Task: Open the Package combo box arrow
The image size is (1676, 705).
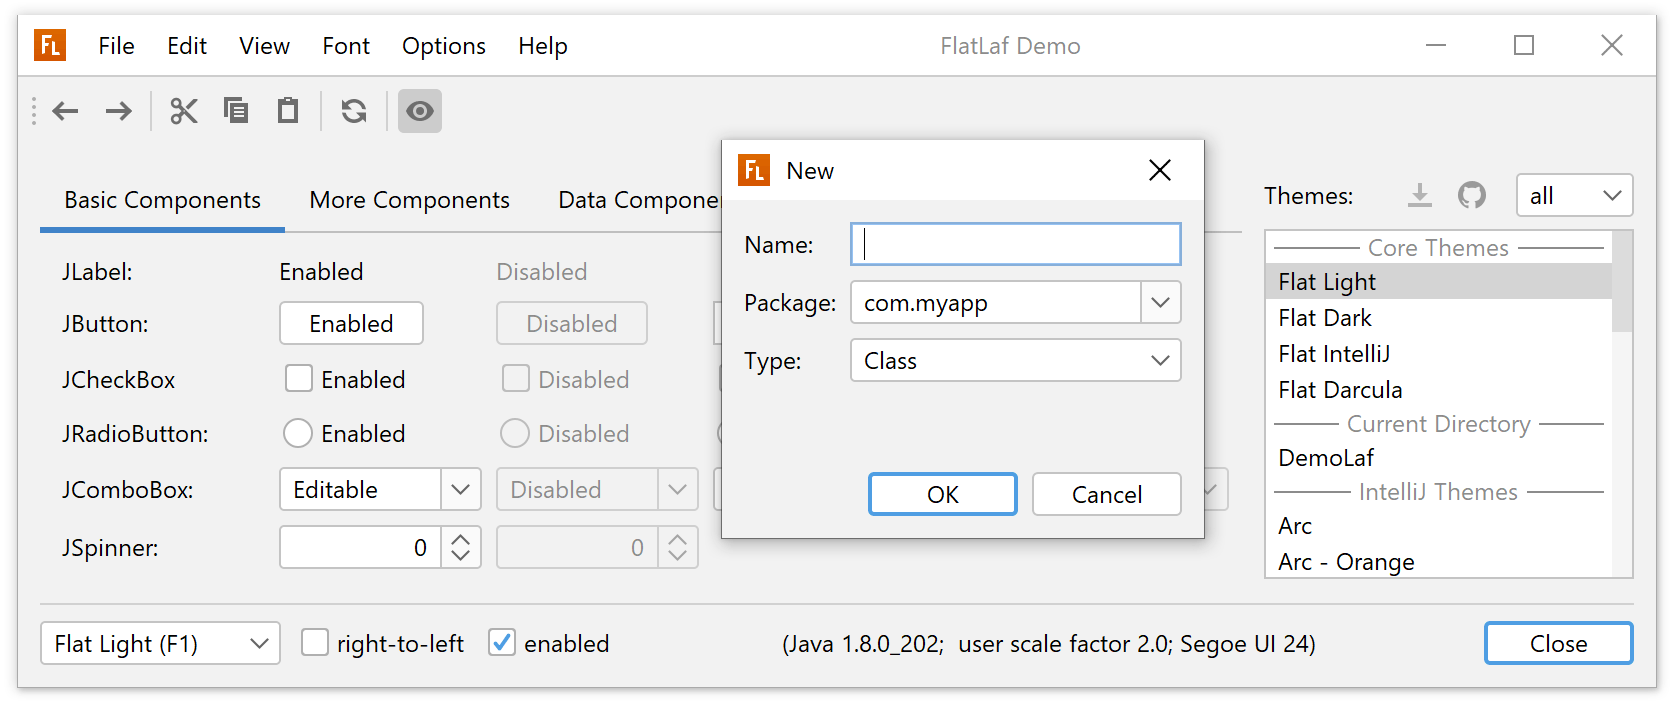Action: click(x=1161, y=302)
